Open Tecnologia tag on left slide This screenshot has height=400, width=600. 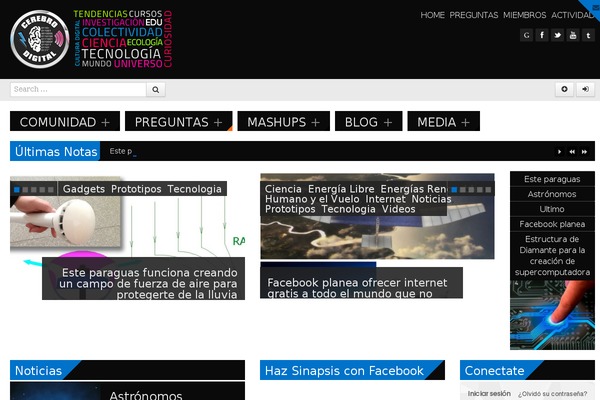(194, 189)
